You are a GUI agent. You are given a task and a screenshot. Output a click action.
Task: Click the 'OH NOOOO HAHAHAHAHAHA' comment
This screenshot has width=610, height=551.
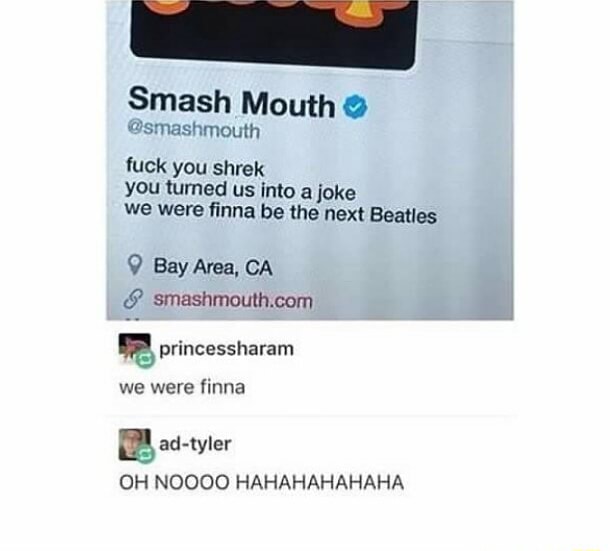(x=261, y=483)
